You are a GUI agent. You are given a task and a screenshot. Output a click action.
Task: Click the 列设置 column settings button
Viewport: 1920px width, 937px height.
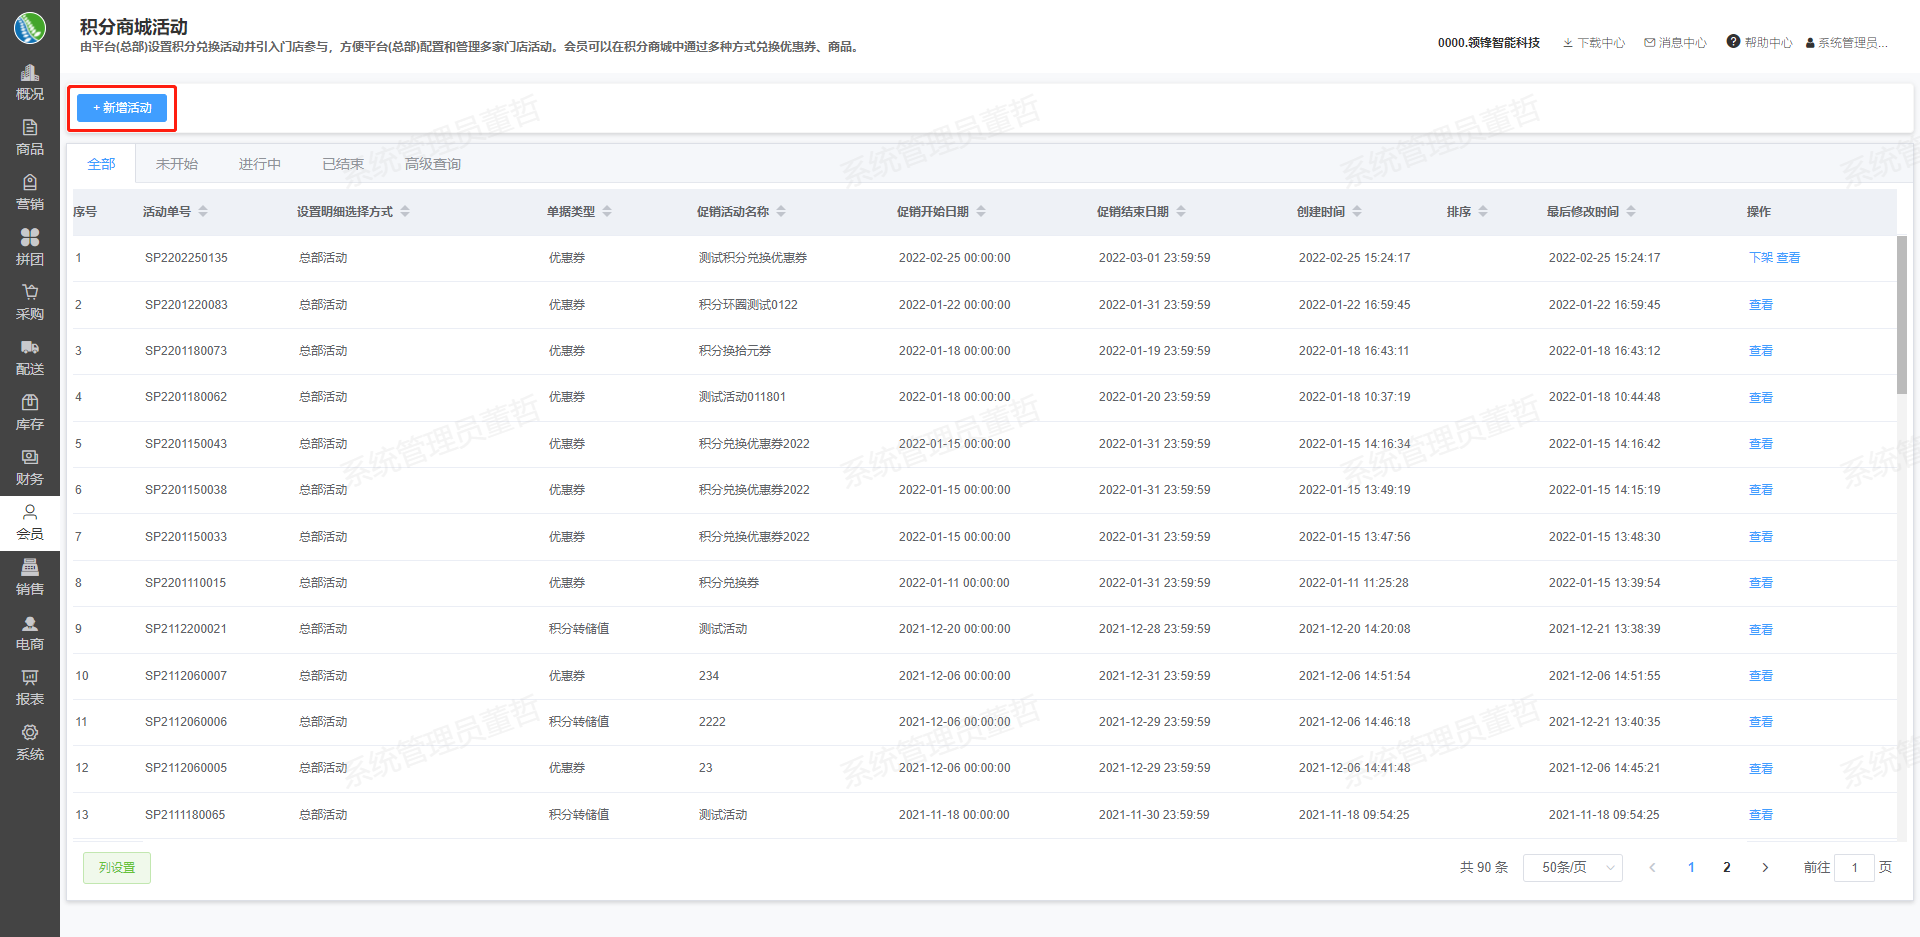click(117, 868)
